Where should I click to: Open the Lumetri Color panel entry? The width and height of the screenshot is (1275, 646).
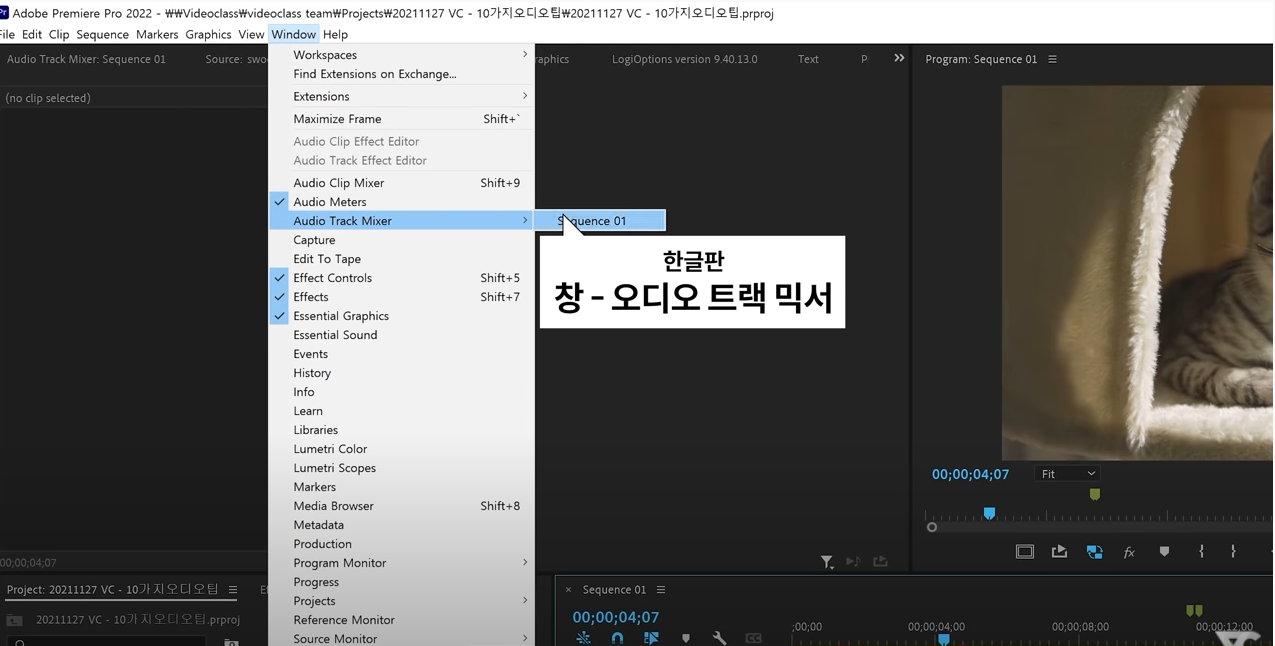(402, 449)
